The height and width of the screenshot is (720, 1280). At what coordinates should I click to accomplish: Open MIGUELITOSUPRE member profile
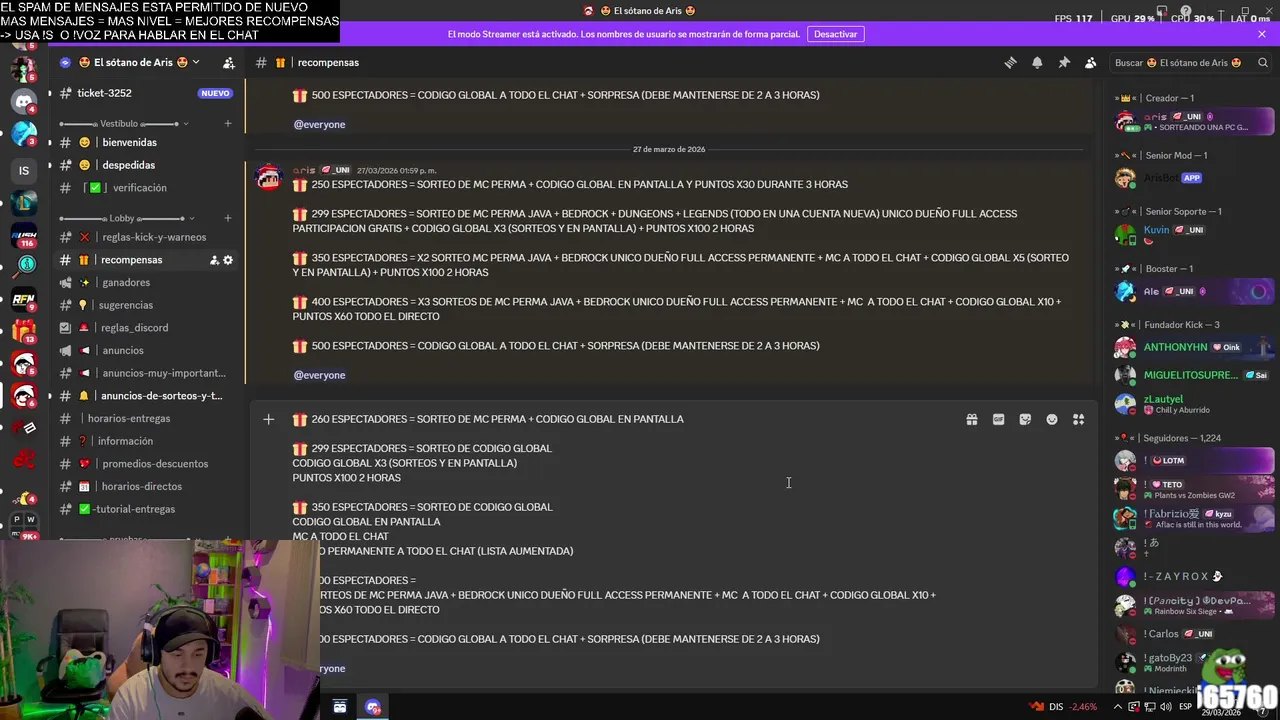[x=1194, y=376]
